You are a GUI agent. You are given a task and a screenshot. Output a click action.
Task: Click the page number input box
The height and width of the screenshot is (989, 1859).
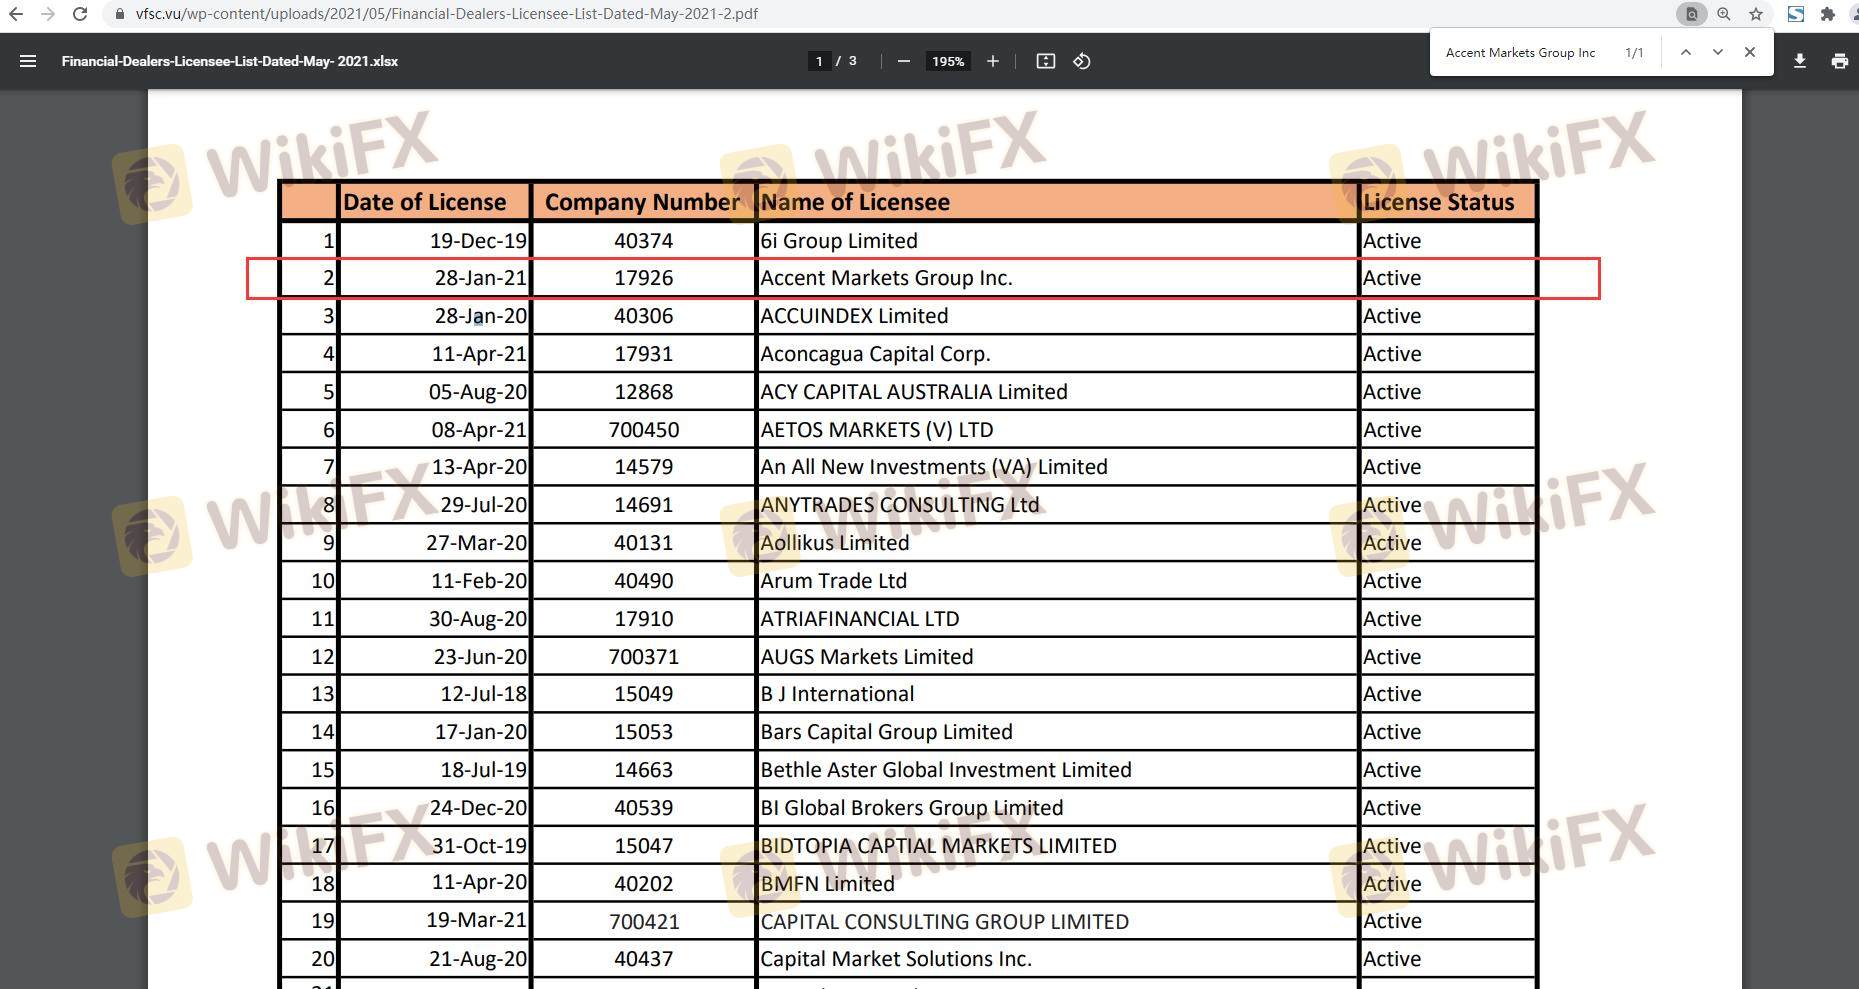(x=819, y=61)
